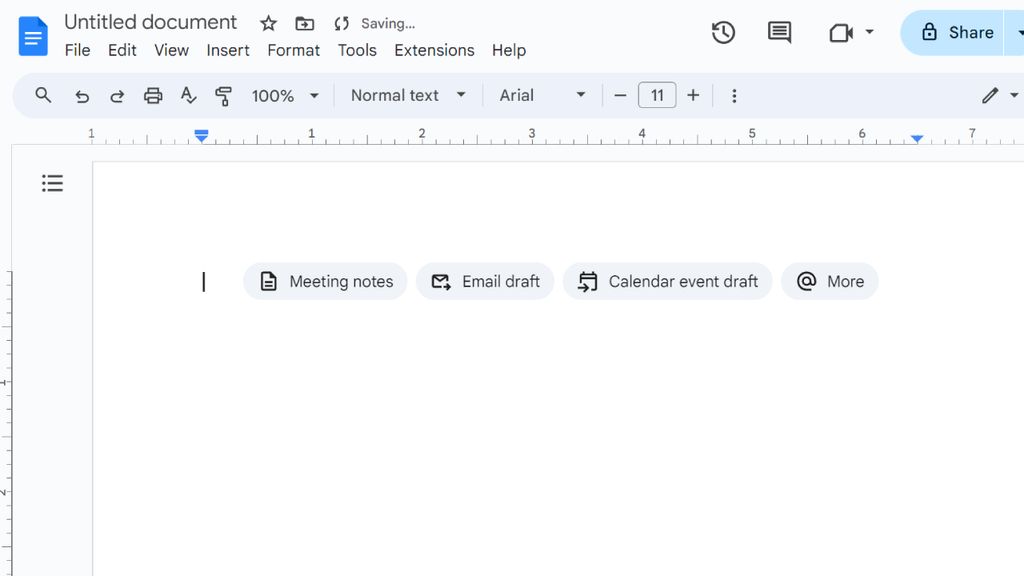Open the Insert menu
Image resolution: width=1024 pixels, height=576 pixels.
click(228, 50)
